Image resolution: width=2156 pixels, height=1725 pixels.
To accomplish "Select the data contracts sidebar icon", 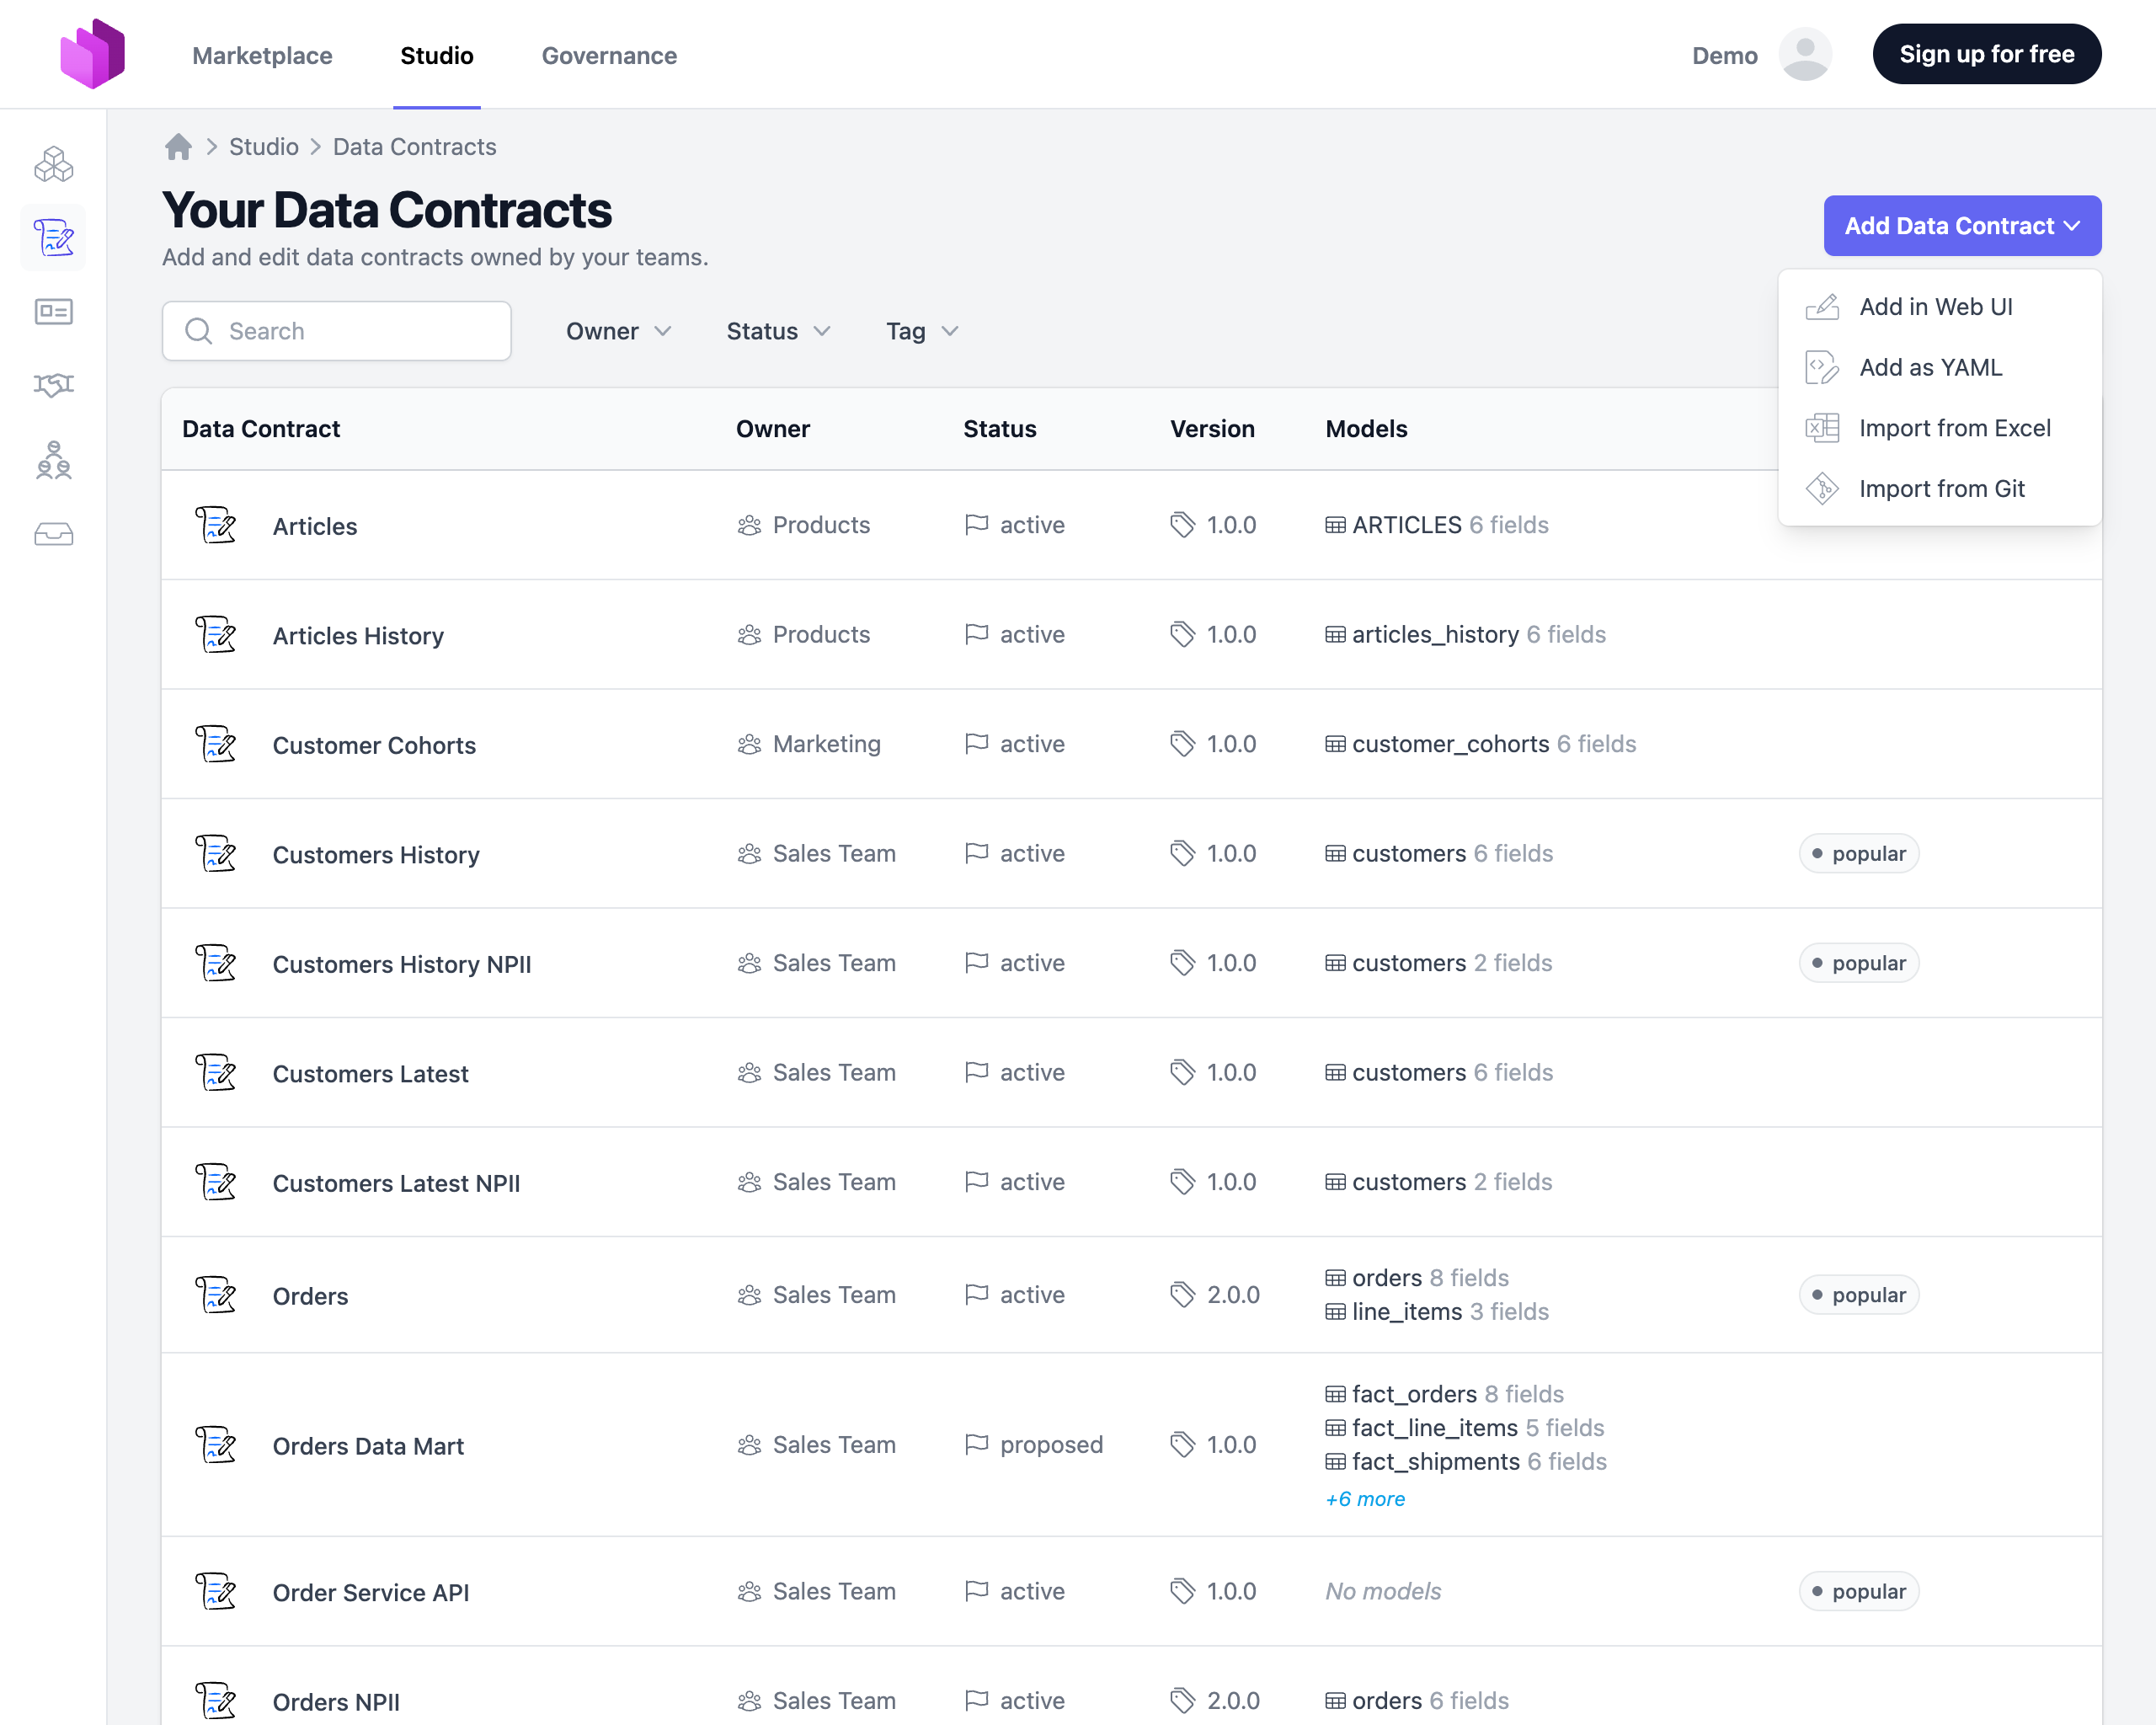I will [x=54, y=238].
